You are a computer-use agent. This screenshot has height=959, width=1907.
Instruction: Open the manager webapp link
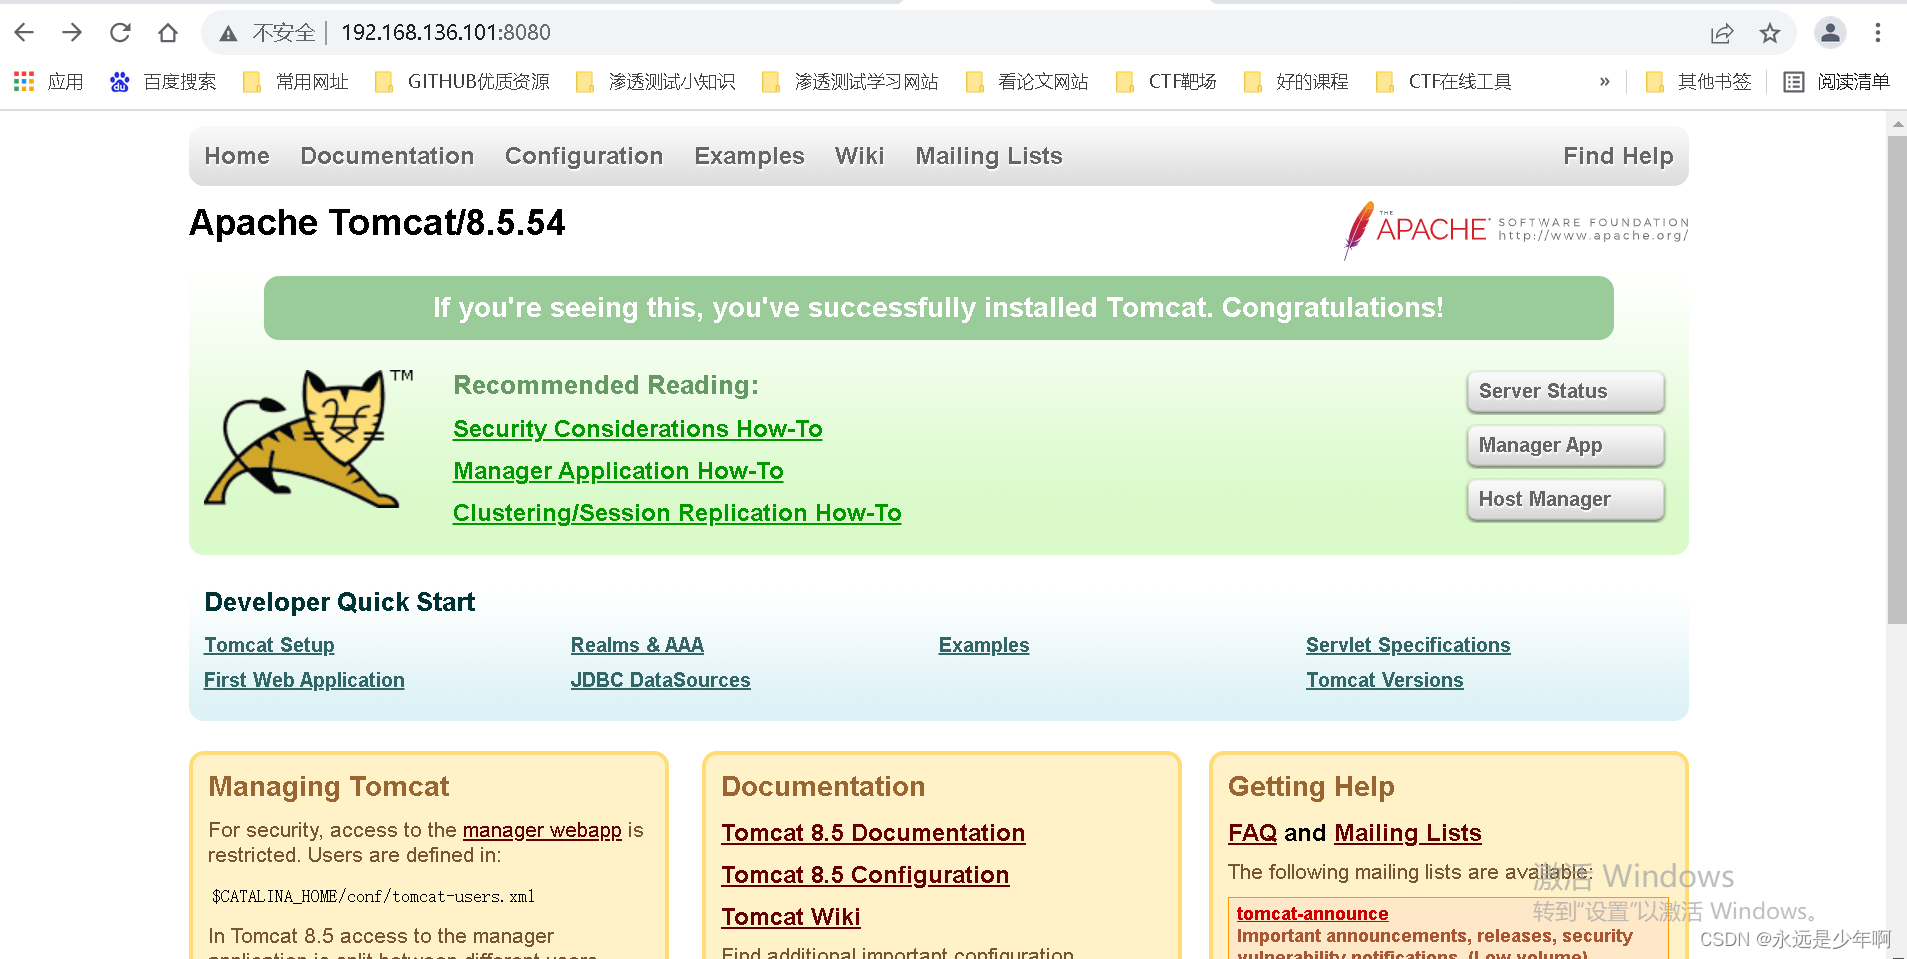click(x=542, y=830)
